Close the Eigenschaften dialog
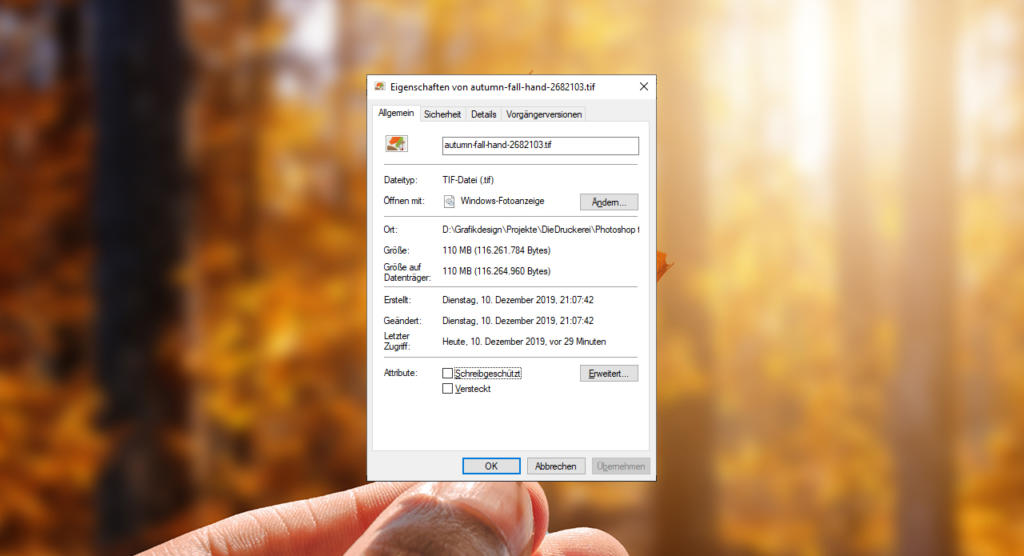 (x=643, y=86)
